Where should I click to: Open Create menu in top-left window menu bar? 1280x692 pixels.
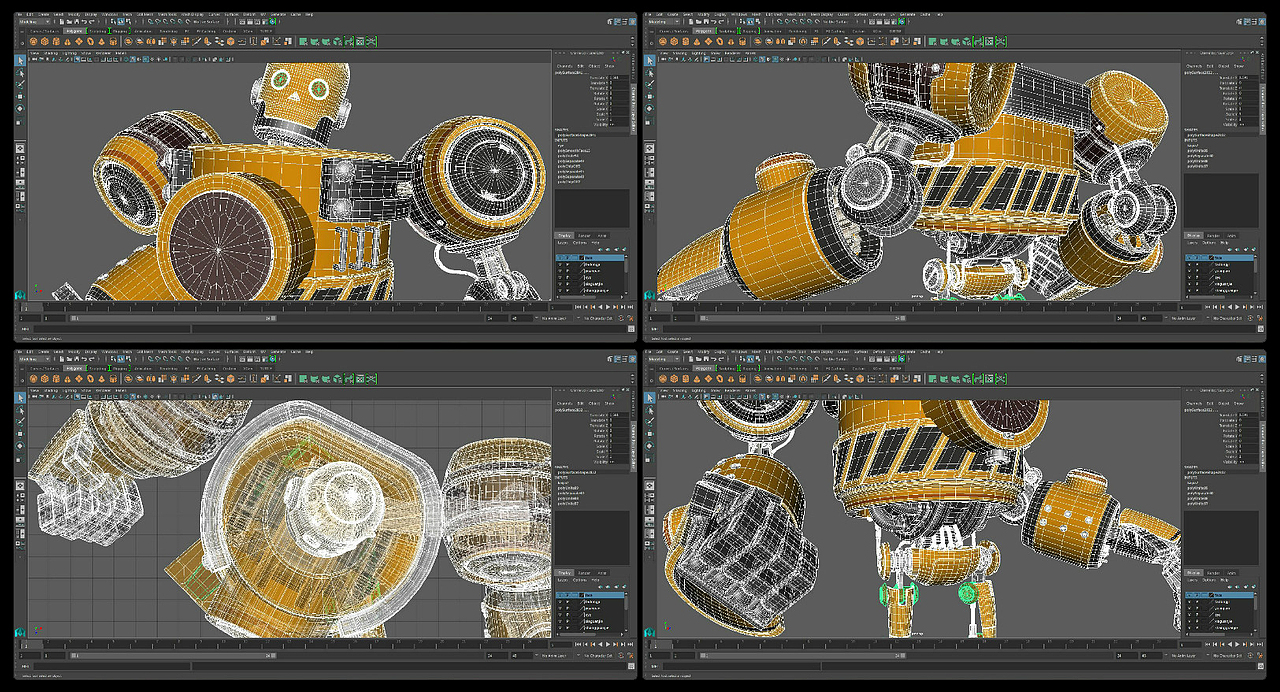[43, 14]
